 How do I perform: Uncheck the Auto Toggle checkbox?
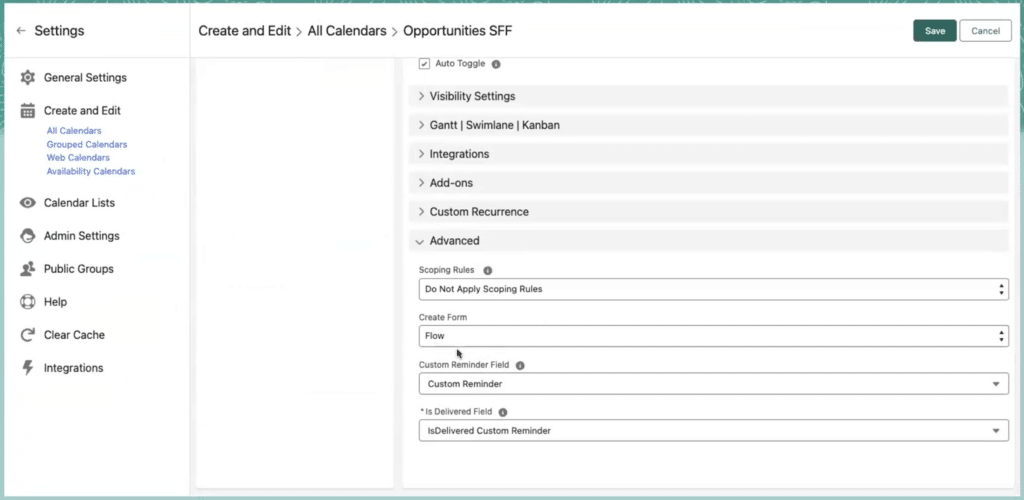(x=424, y=64)
